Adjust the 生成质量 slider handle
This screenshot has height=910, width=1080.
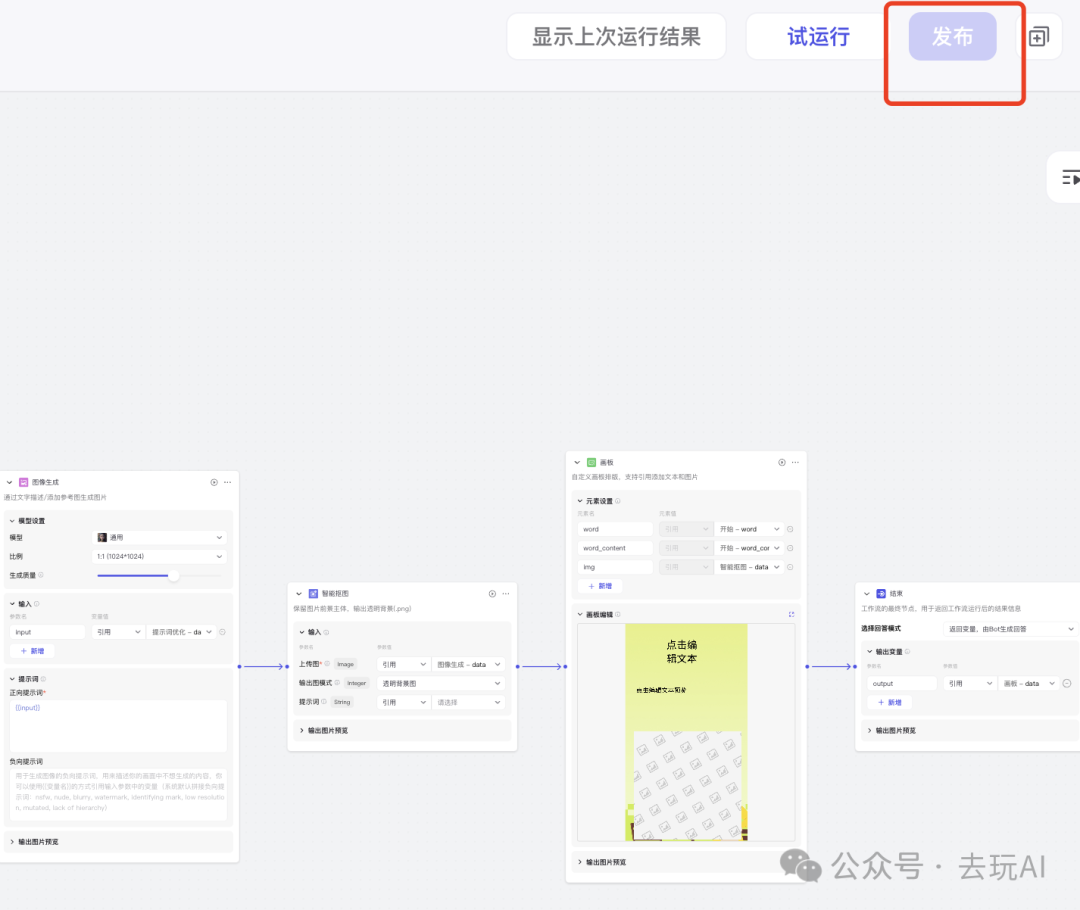[x=174, y=575]
